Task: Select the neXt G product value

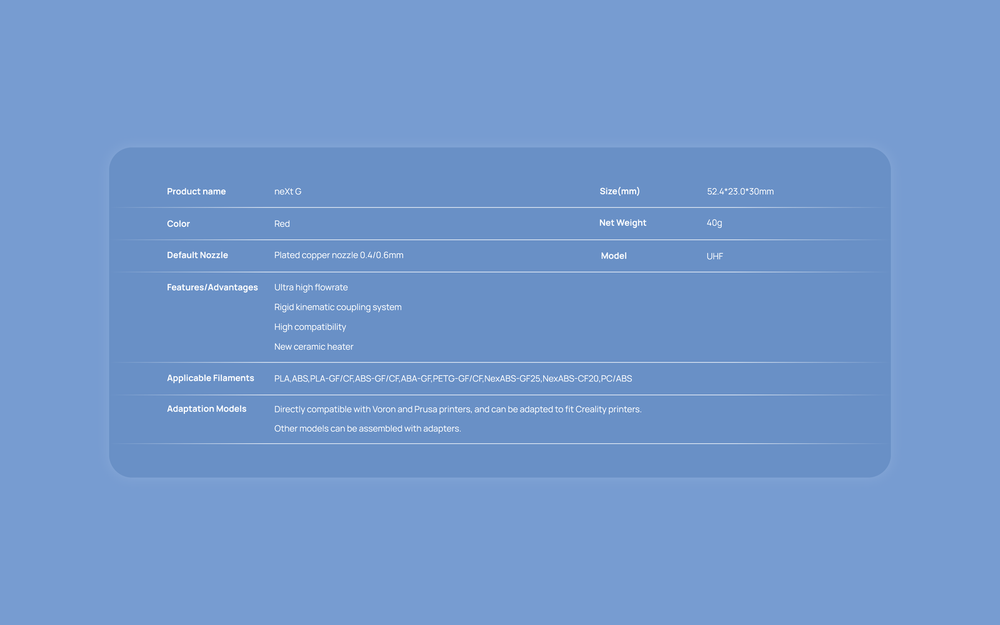Action: [288, 191]
